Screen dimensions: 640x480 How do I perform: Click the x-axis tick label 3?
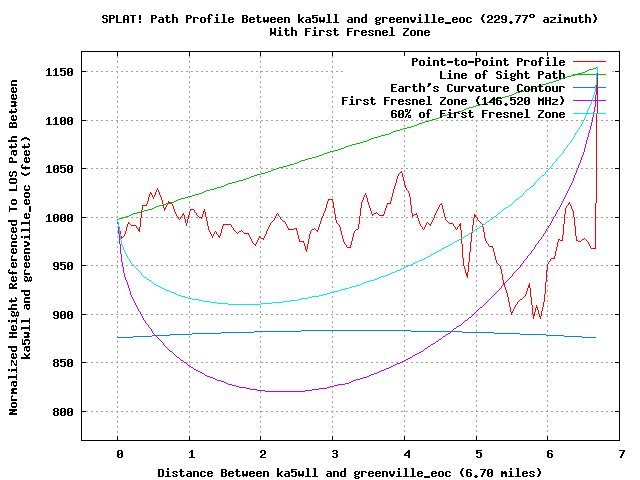335,454
